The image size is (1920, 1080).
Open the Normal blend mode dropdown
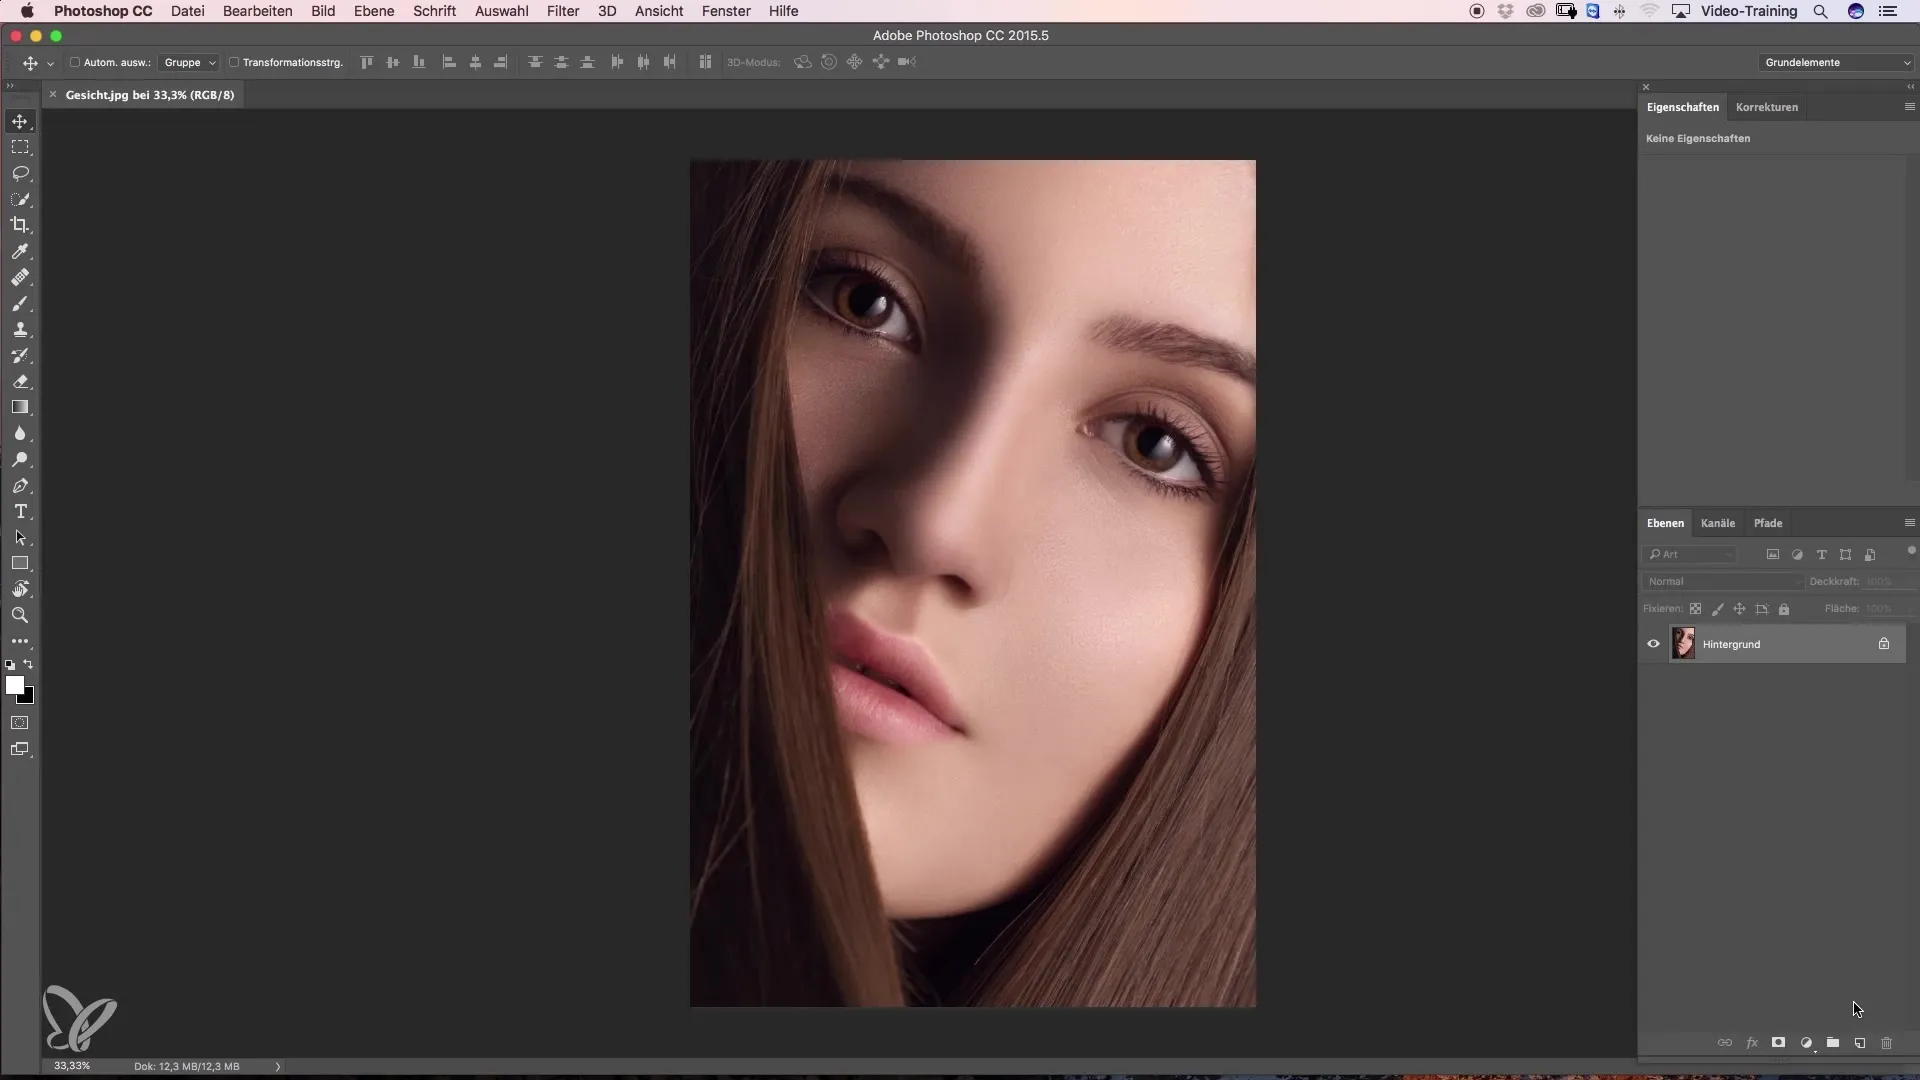pos(1723,581)
